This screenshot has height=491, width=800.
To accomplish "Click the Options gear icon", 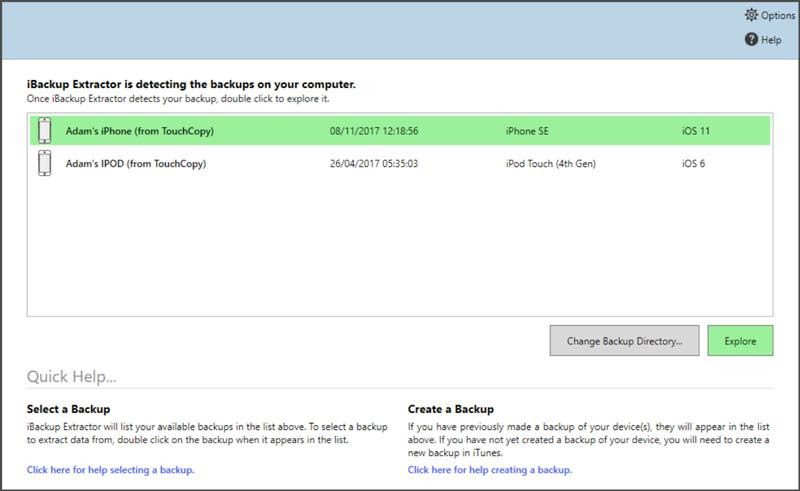I will (x=751, y=15).
